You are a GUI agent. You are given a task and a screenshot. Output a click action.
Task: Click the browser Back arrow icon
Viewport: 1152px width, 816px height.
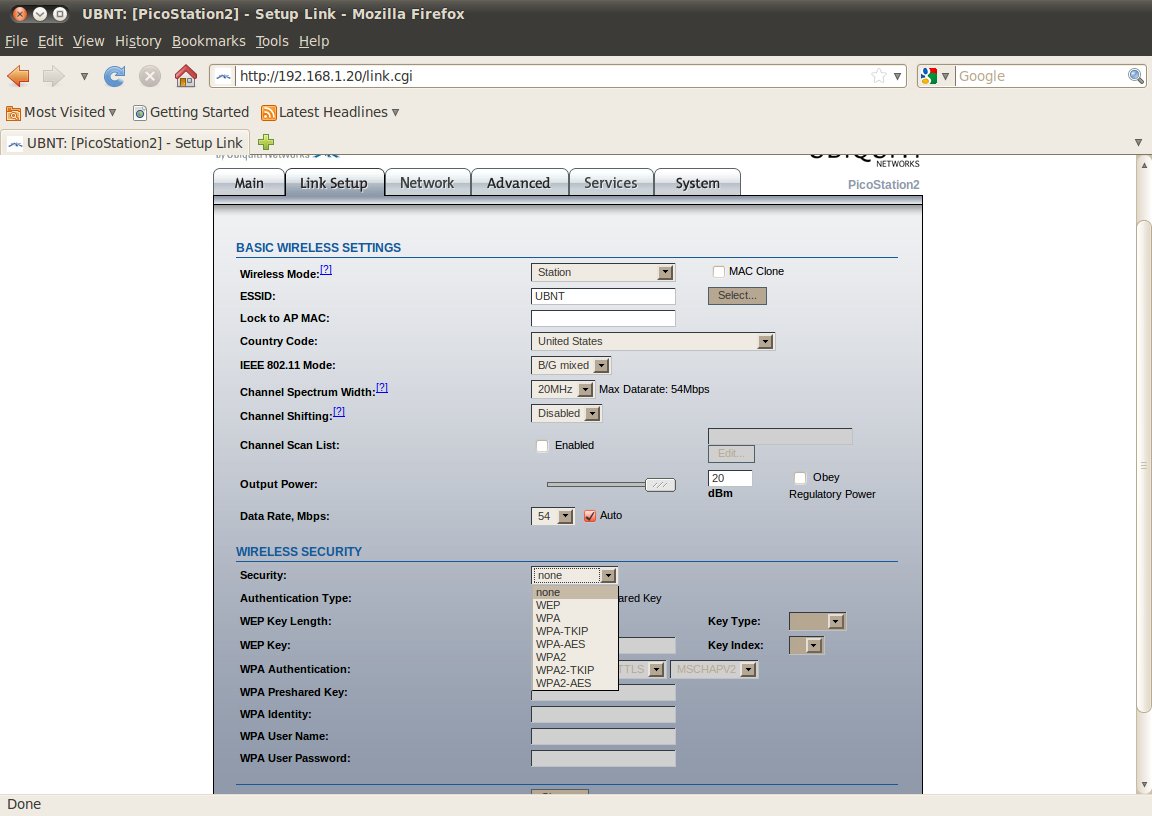pyautogui.click(x=18, y=76)
